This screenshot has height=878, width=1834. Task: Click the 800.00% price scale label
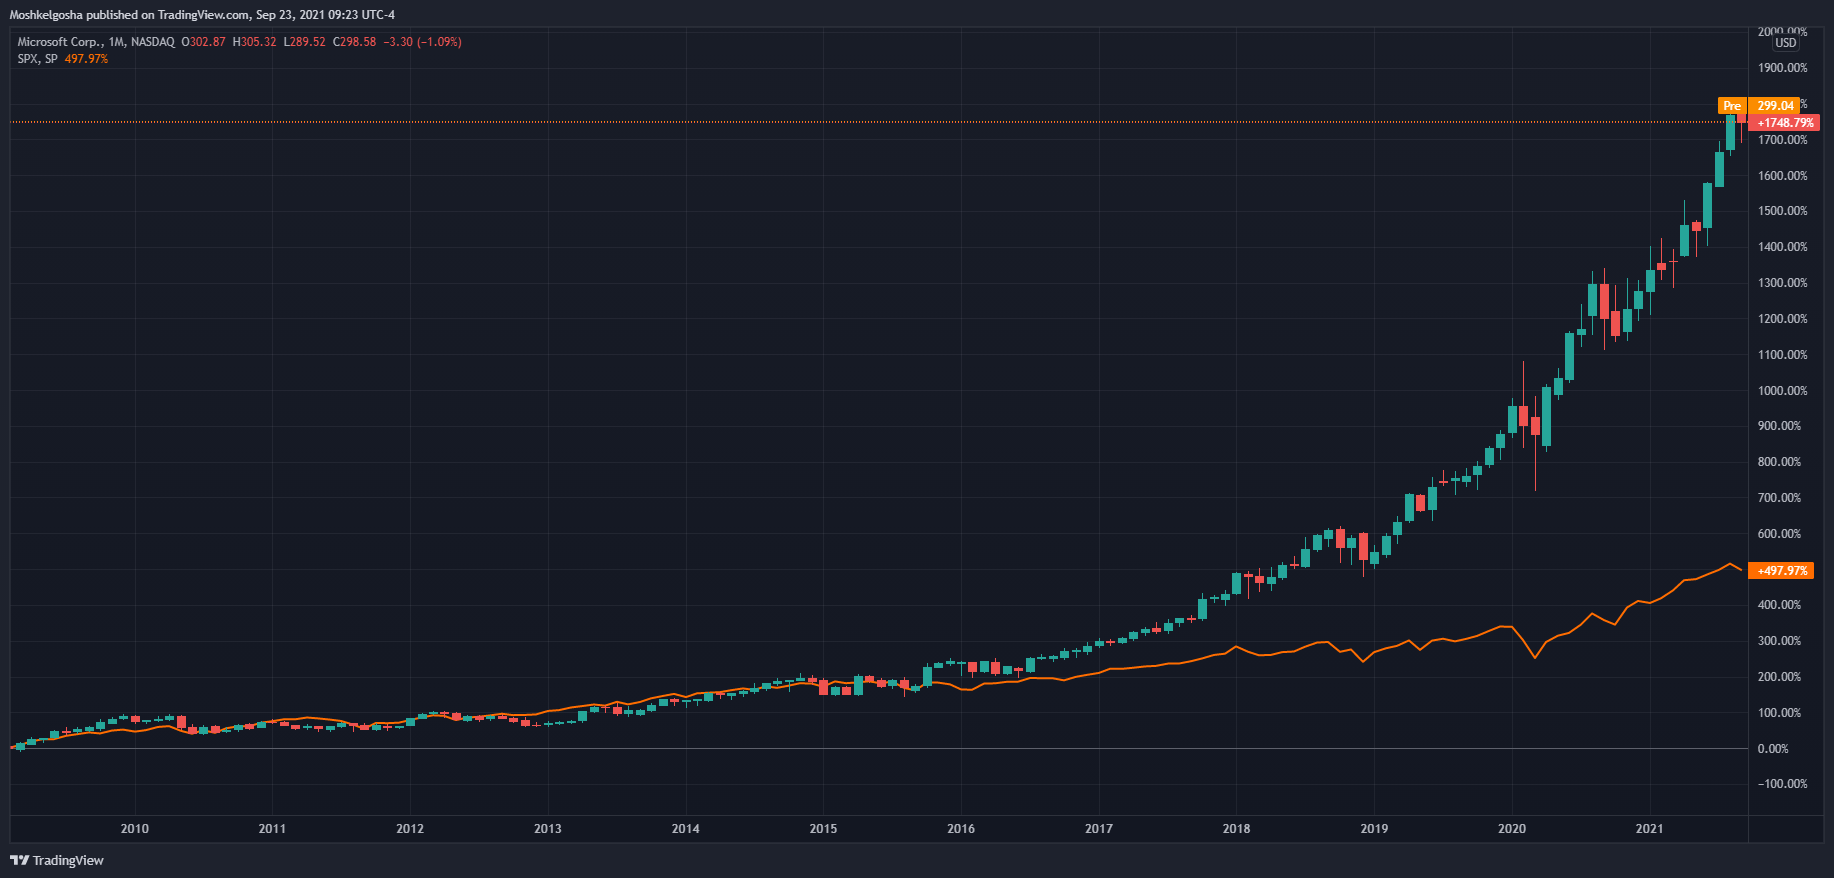coord(1780,462)
